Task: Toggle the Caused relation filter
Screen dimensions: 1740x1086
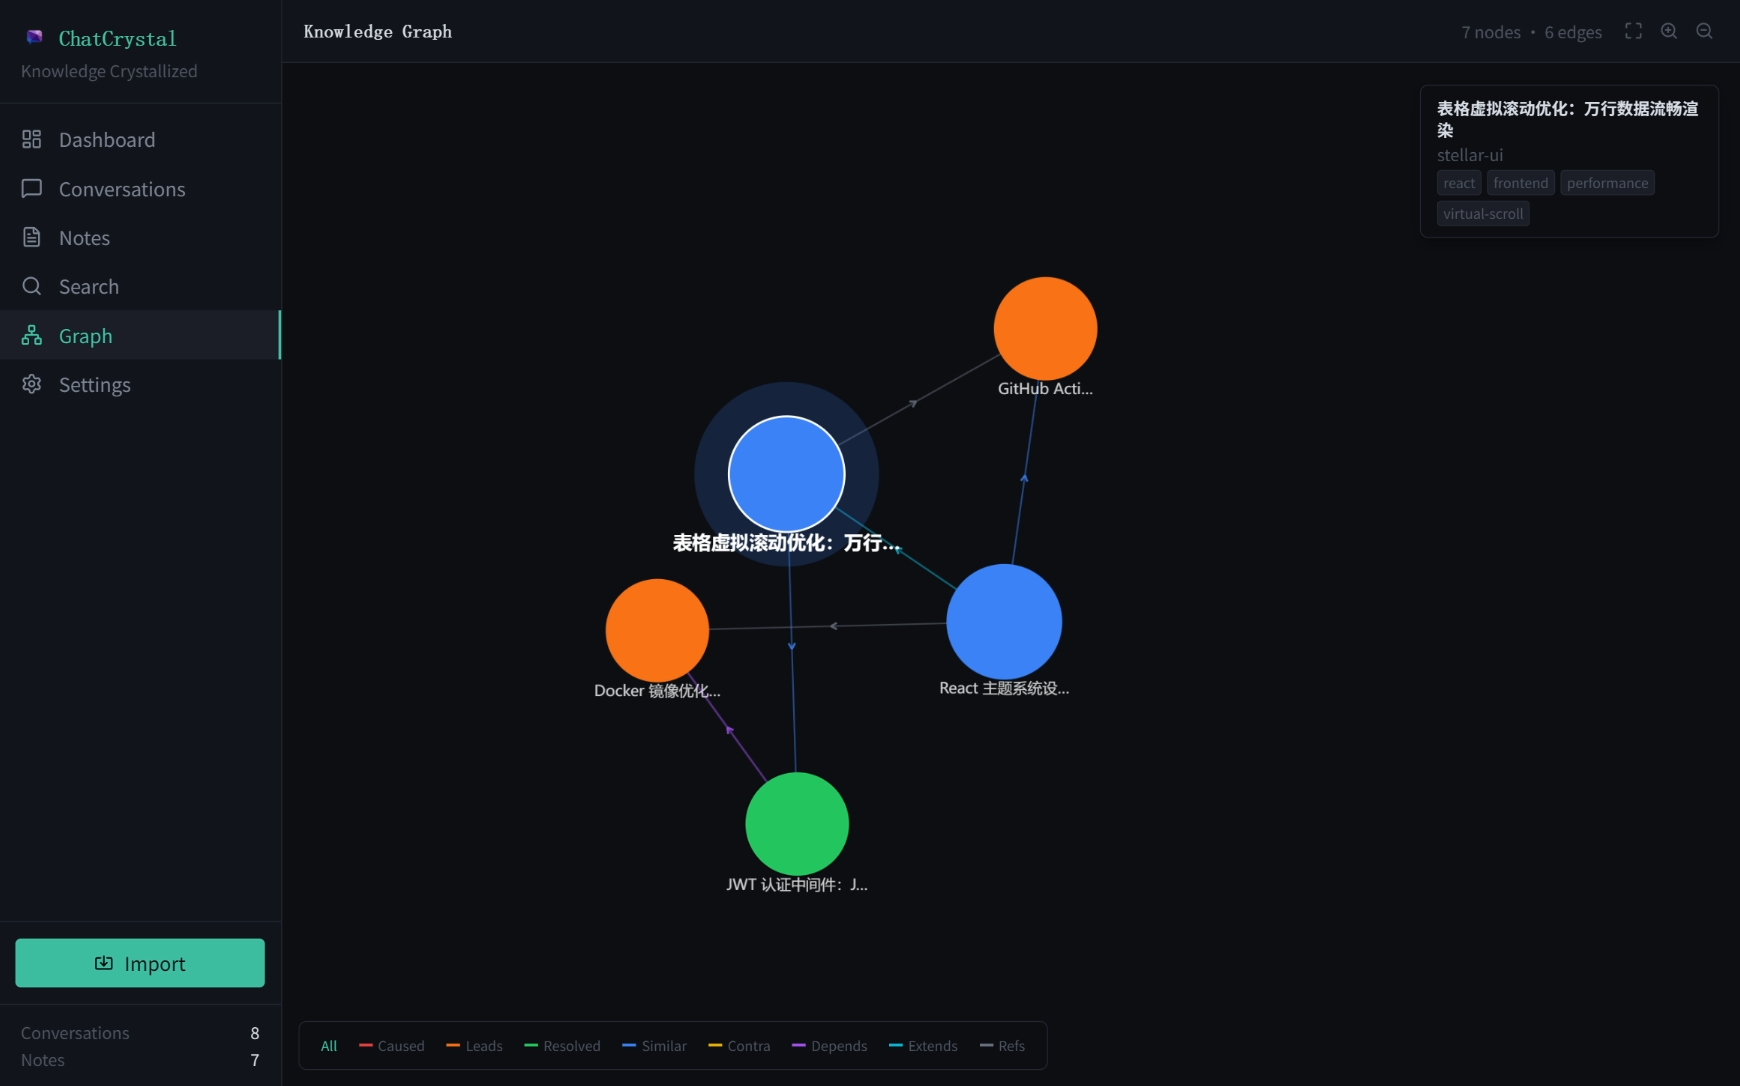Action: pyautogui.click(x=391, y=1046)
